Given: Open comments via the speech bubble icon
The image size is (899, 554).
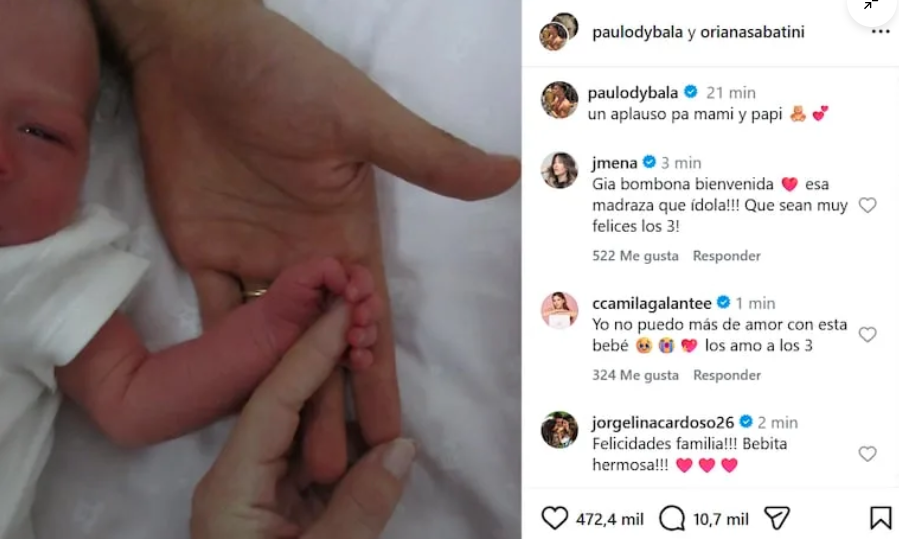Looking at the screenshot, I should [672, 518].
